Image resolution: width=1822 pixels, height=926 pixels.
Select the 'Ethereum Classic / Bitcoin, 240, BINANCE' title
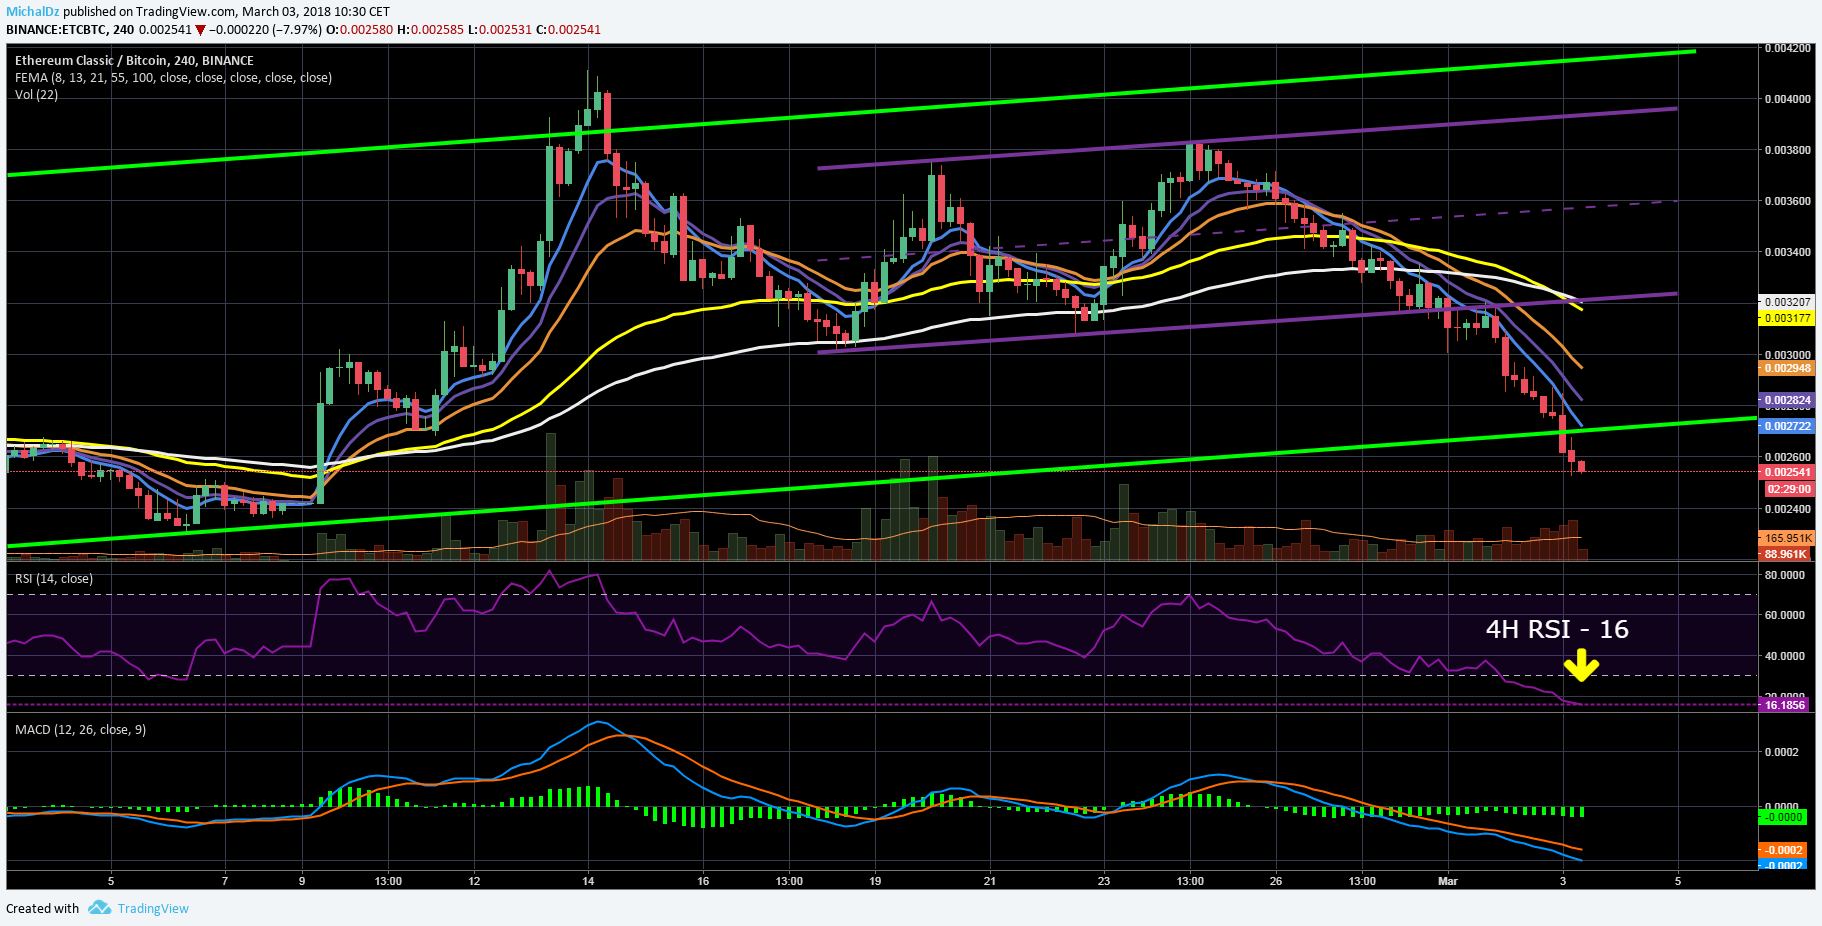[134, 60]
